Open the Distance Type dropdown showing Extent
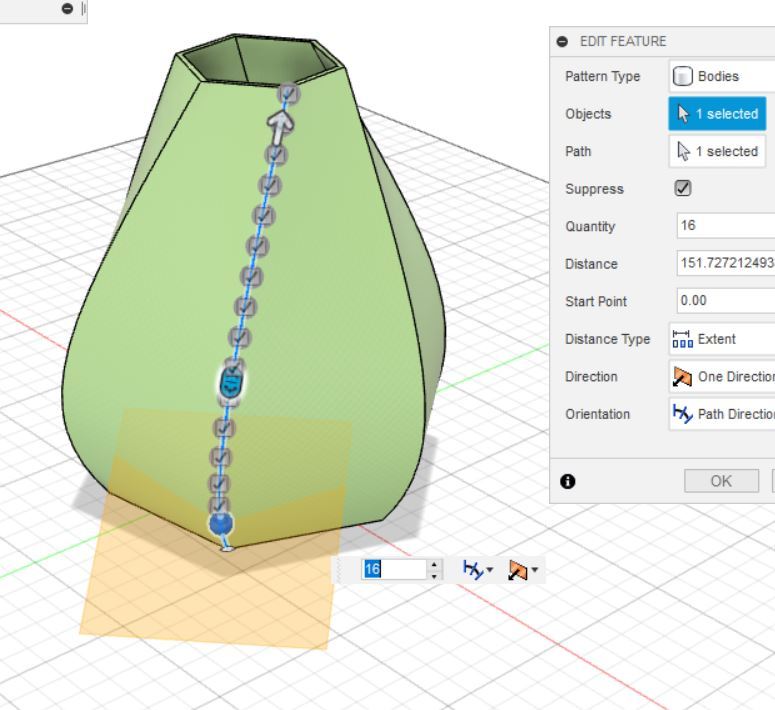Image resolution: width=775 pixels, height=710 pixels. click(x=722, y=339)
